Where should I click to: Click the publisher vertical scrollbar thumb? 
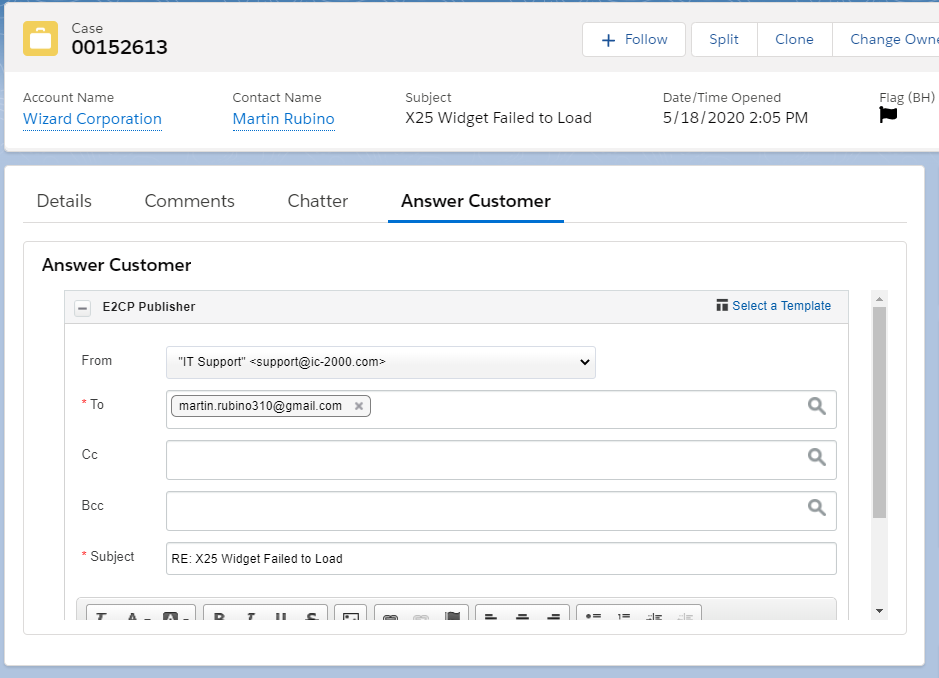pos(879,413)
